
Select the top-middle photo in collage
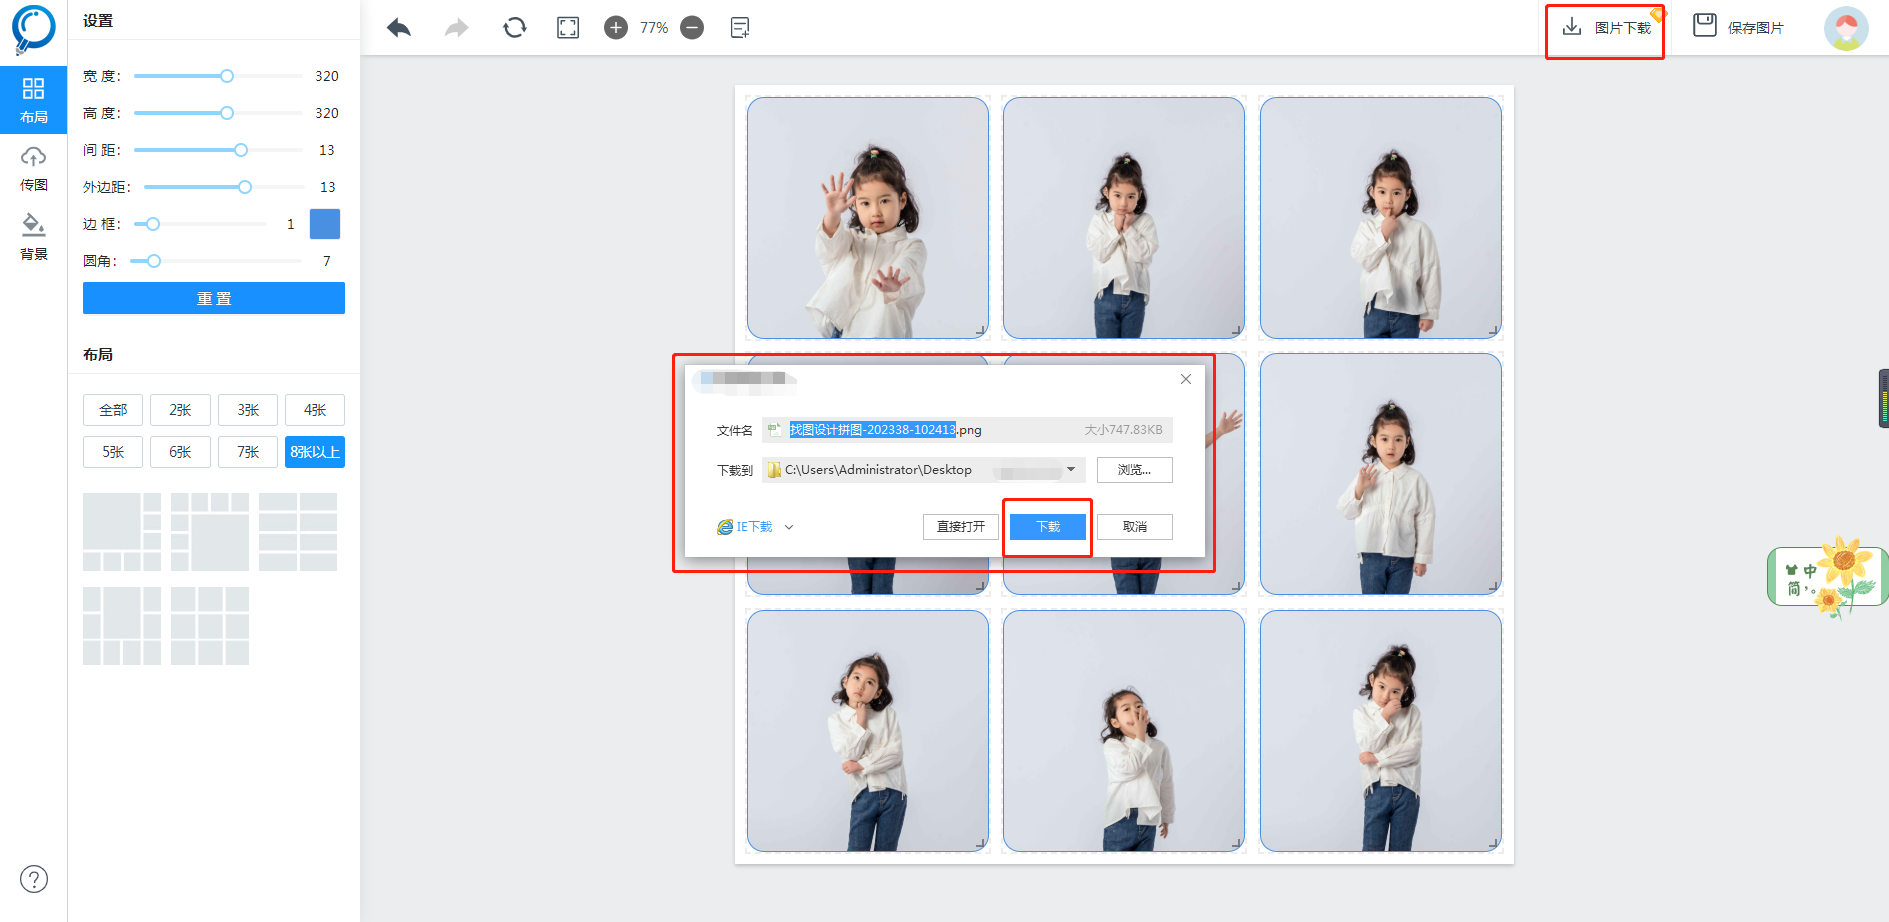1124,218
